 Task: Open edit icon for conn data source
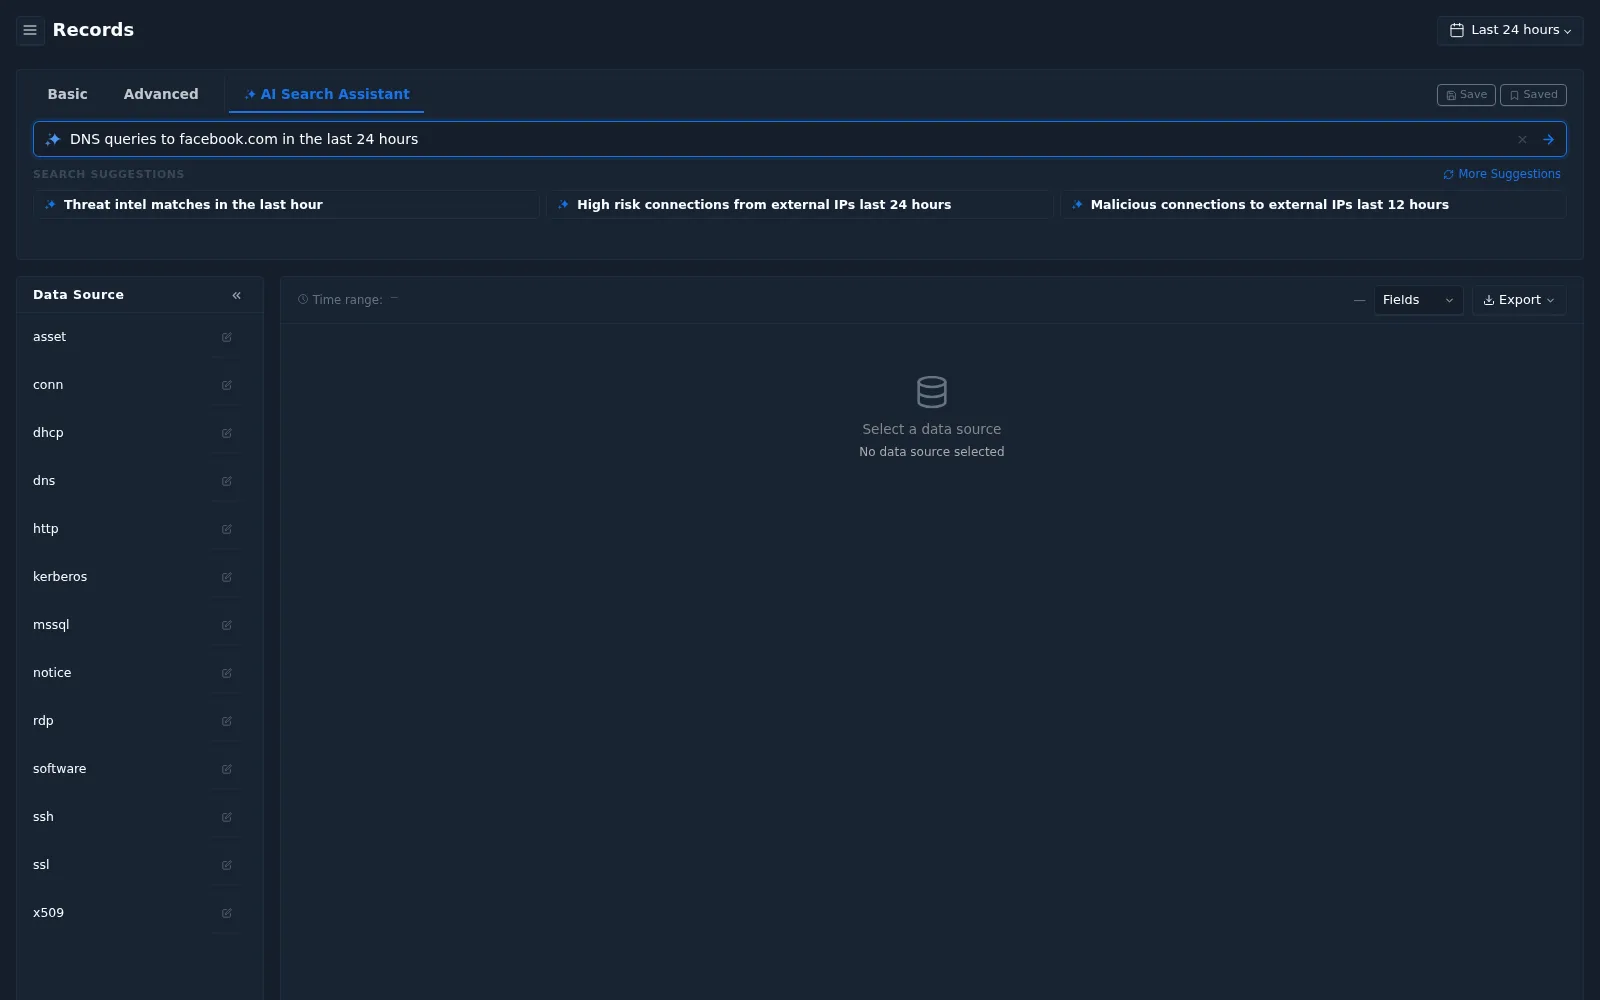coord(227,386)
